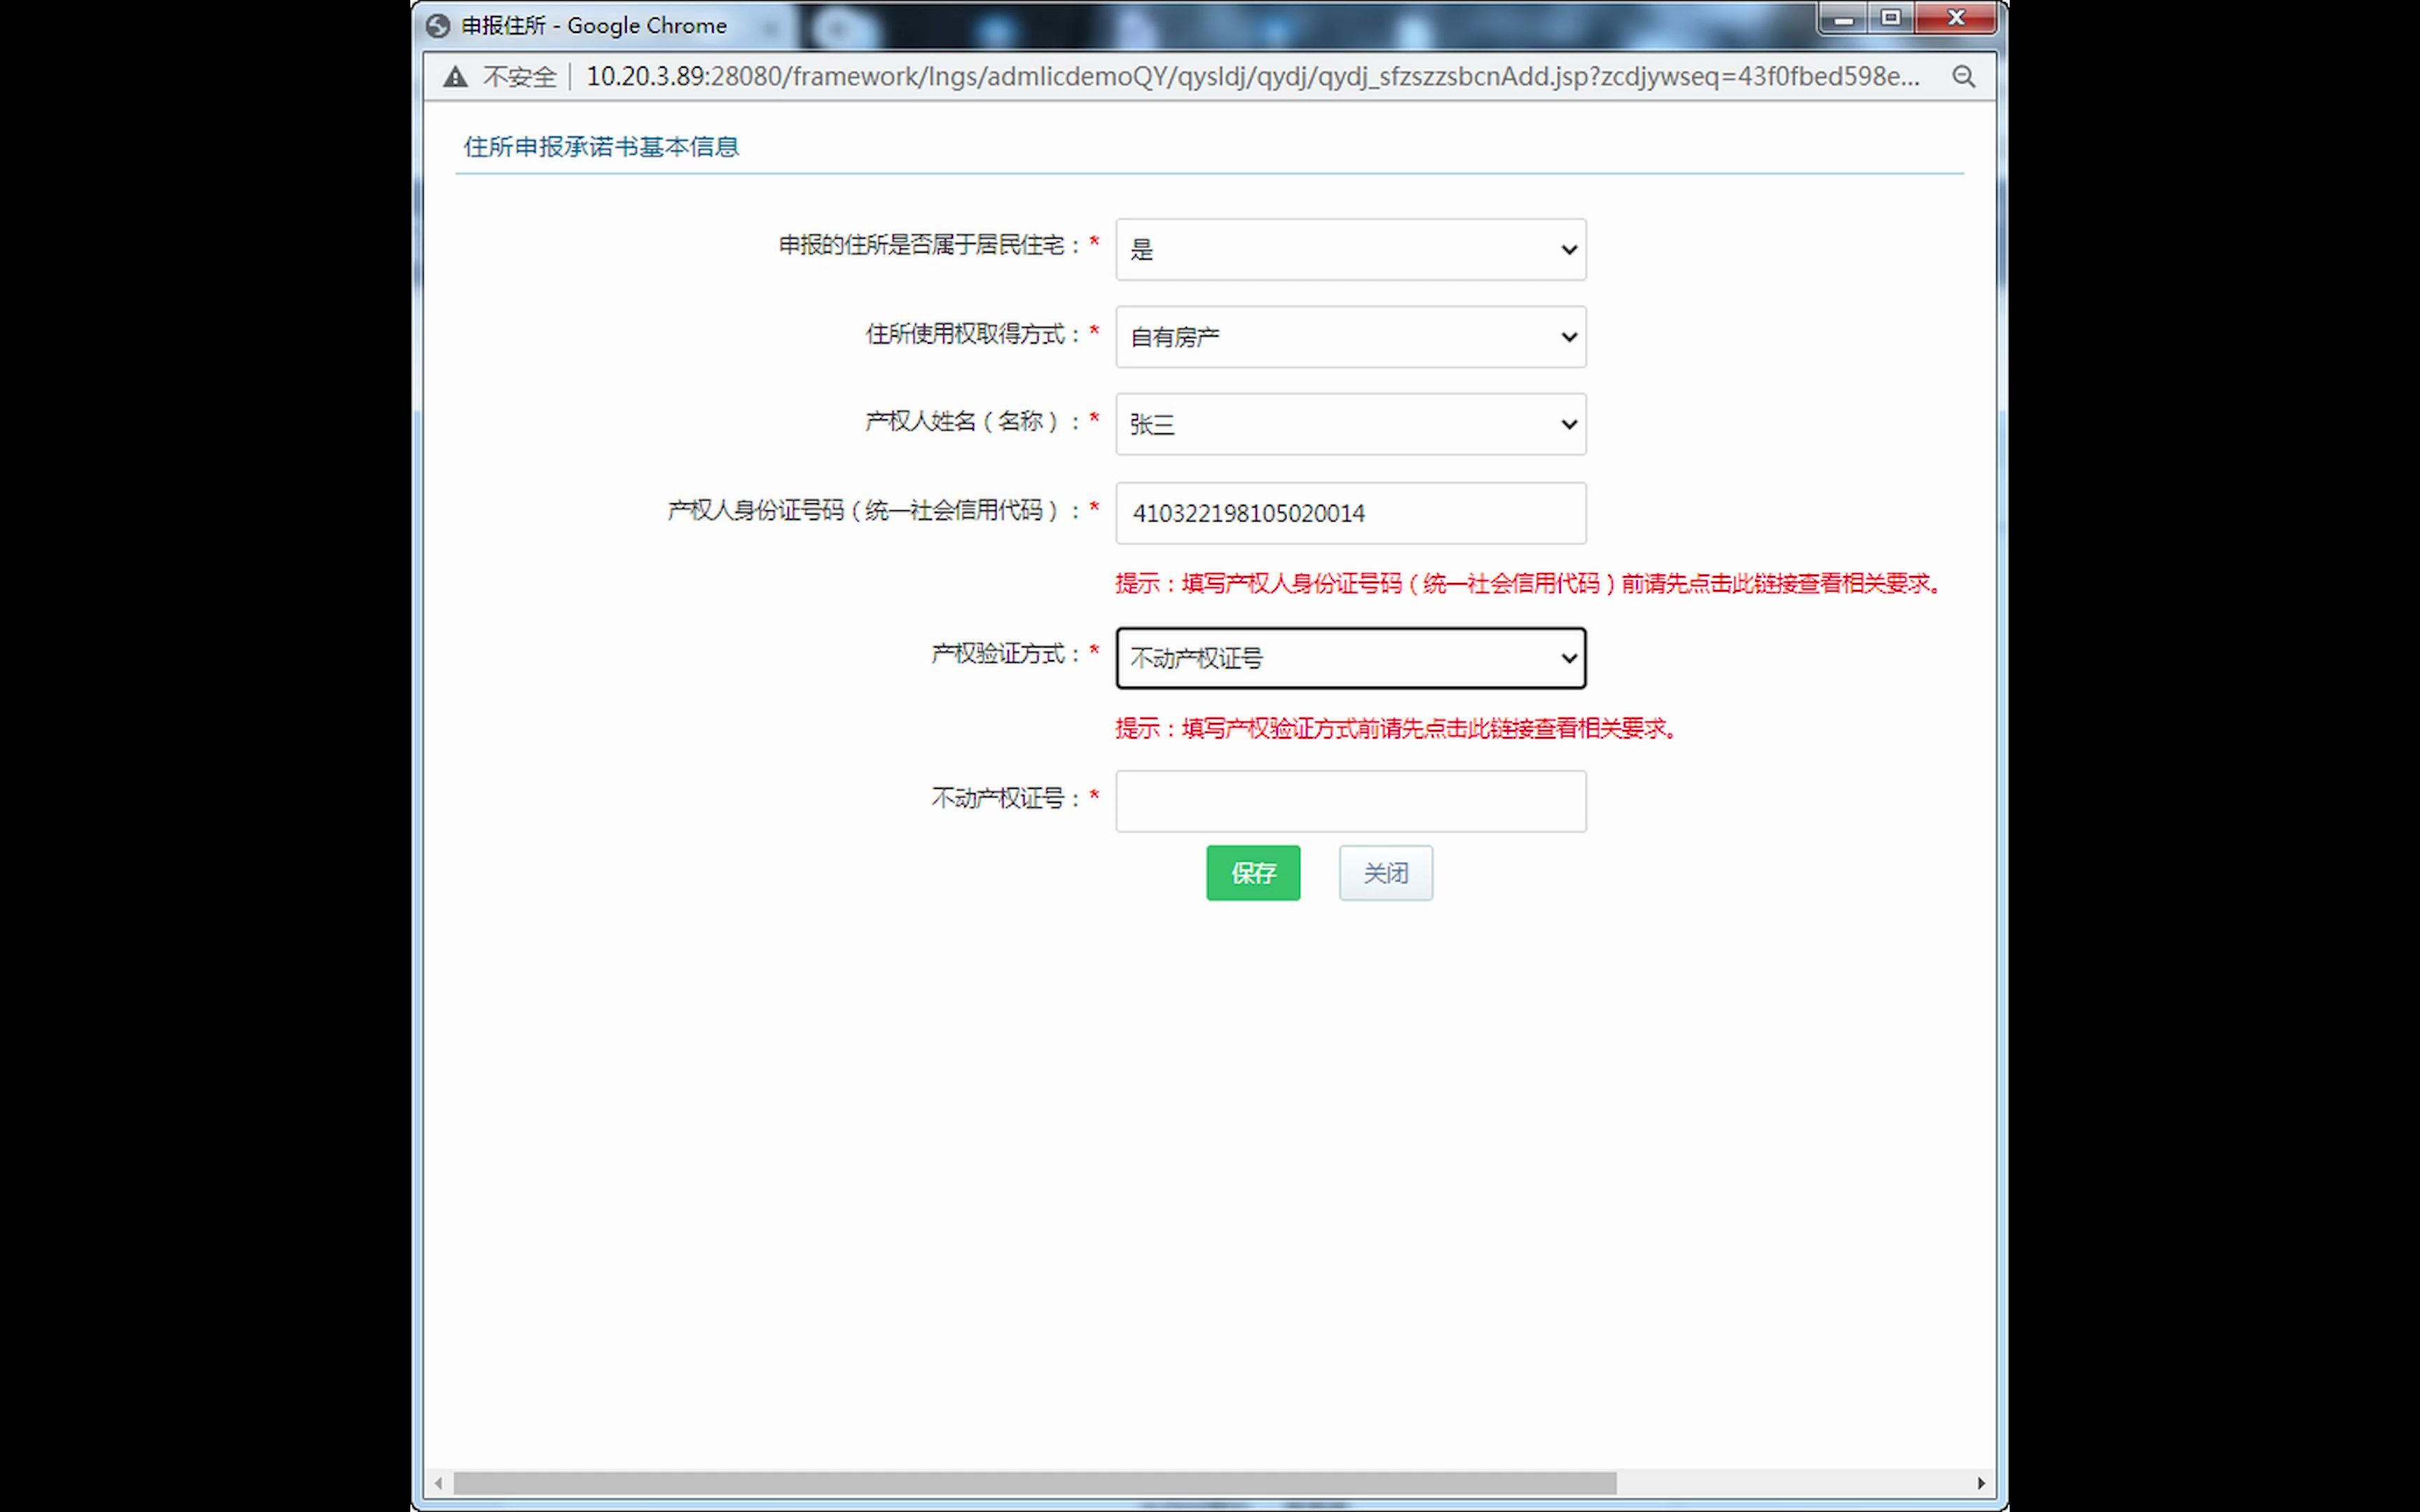Click the green 保存 button
Image resolution: width=2420 pixels, height=1512 pixels.
click(1253, 873)
